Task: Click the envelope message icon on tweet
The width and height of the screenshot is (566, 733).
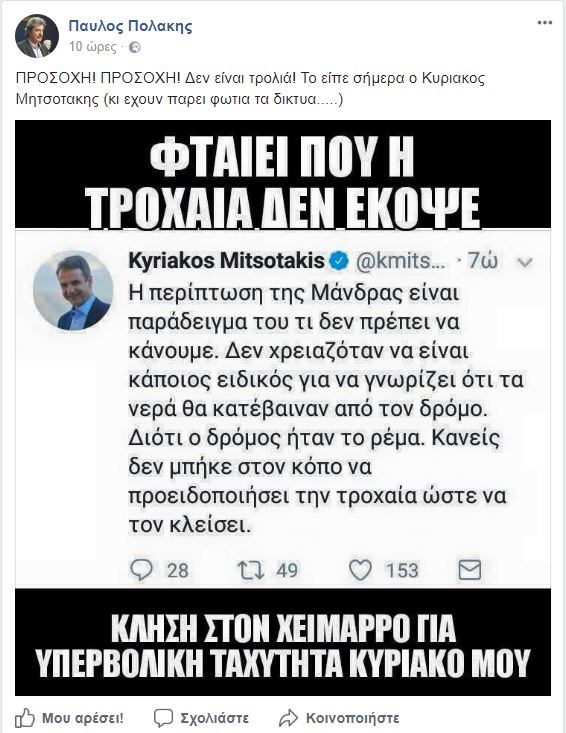Action: pyautogui.click(x=469, y=570)
